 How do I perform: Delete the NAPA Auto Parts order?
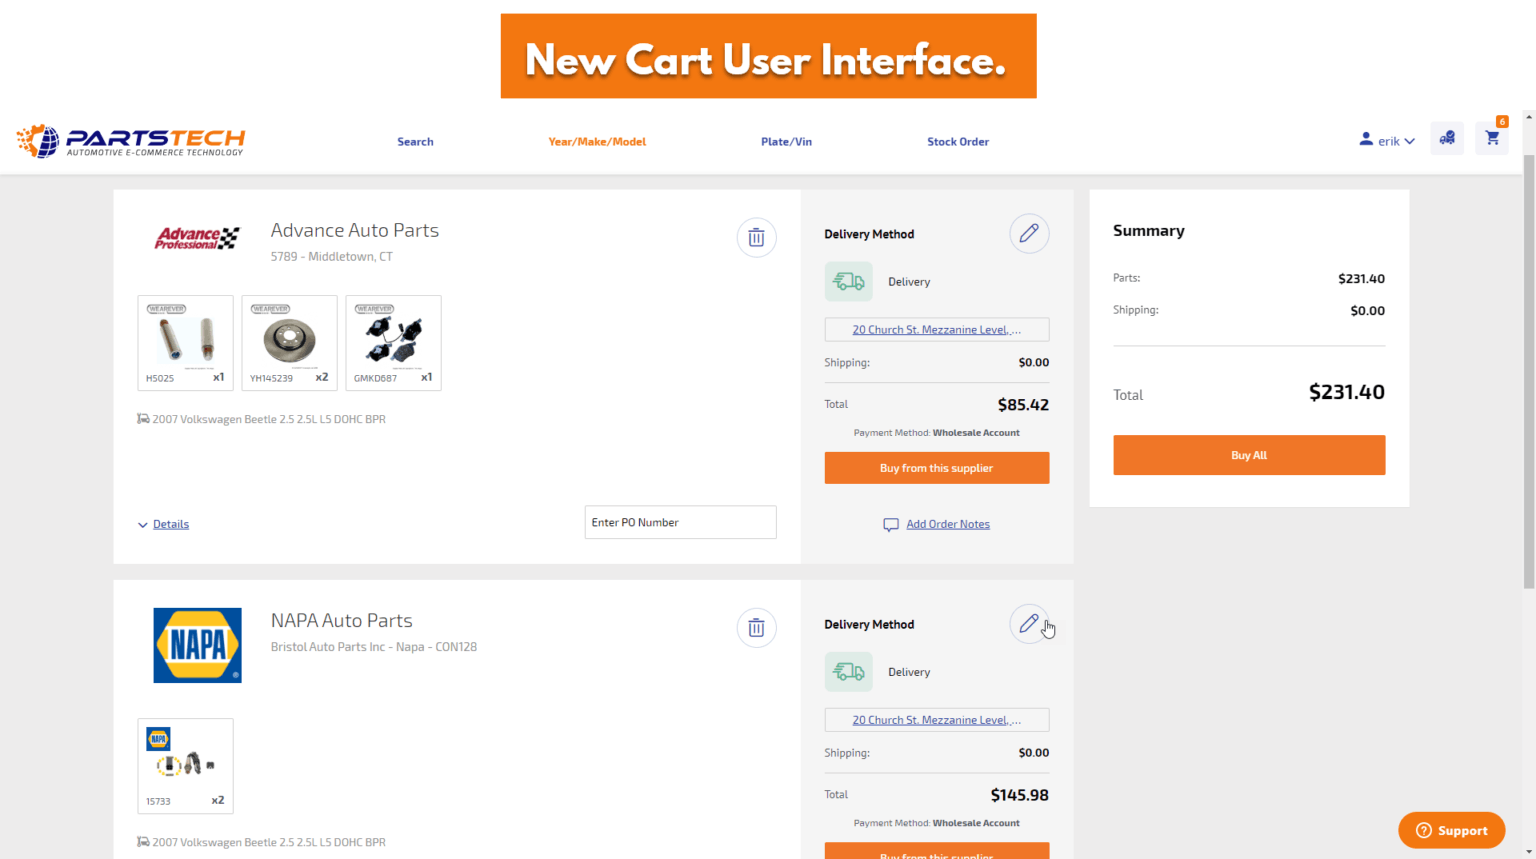tap(757, 628)
